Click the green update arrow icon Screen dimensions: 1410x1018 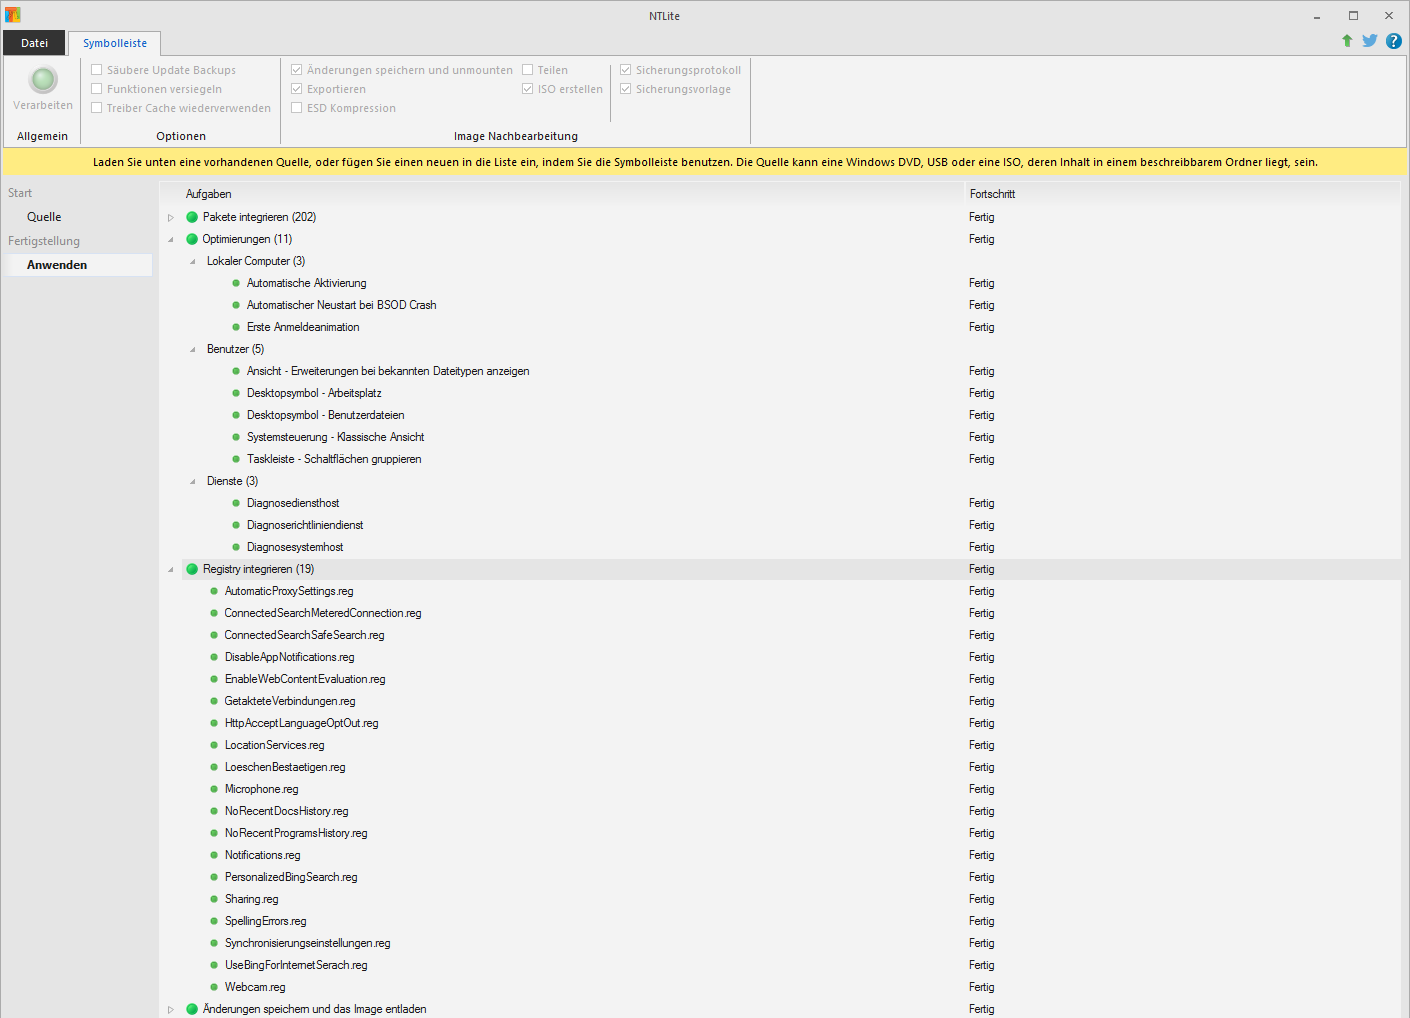click(x=1347, y=41)
